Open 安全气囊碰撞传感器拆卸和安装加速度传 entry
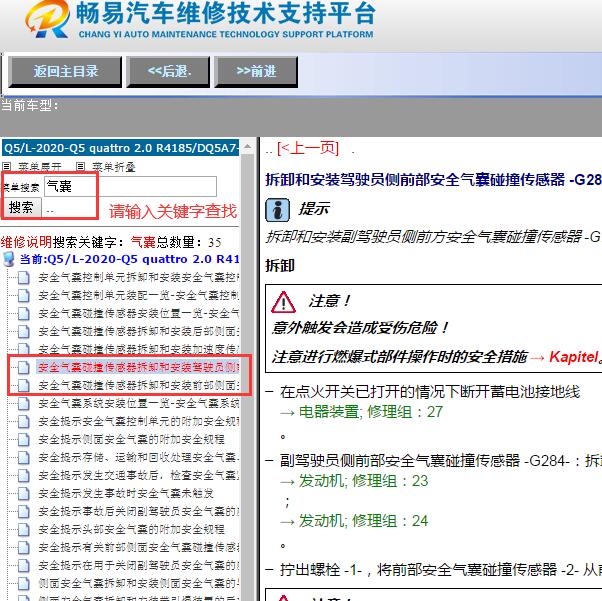The width and height of the screenshot is (602, 601). point(138,349)
